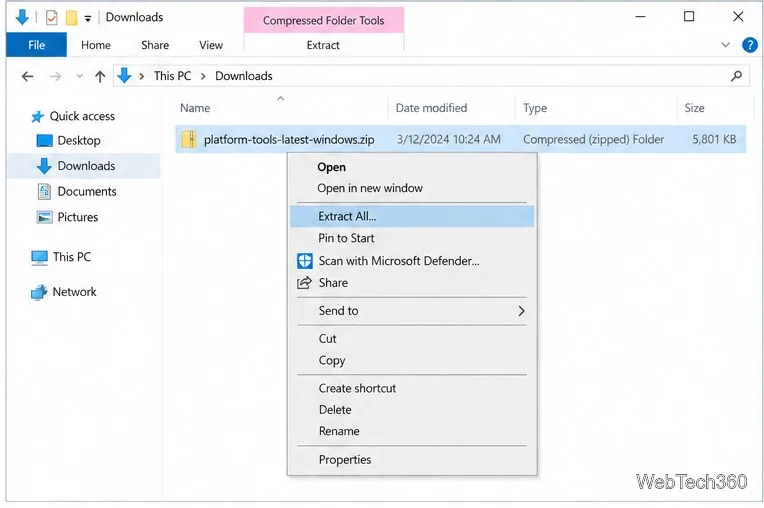
Task: Click the This PC breadcrumb in address bar
Action: [172, 76]
